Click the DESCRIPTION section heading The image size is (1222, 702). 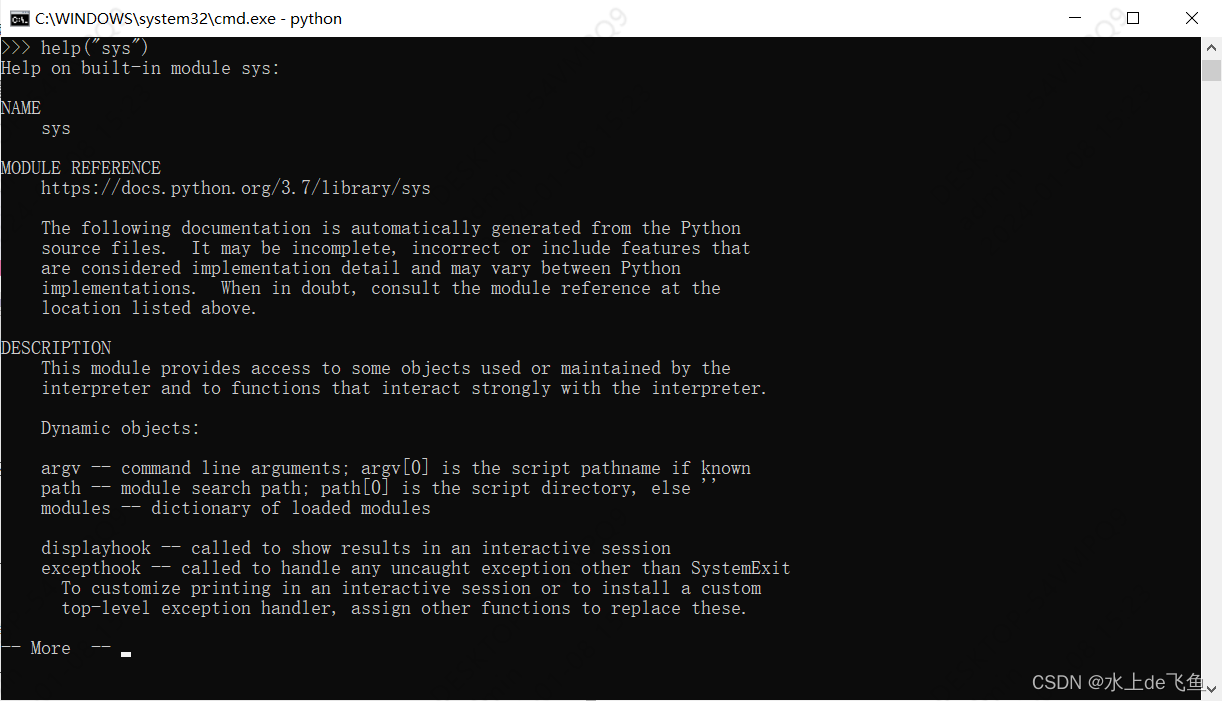pyautogui.click(x=55, y=348)
